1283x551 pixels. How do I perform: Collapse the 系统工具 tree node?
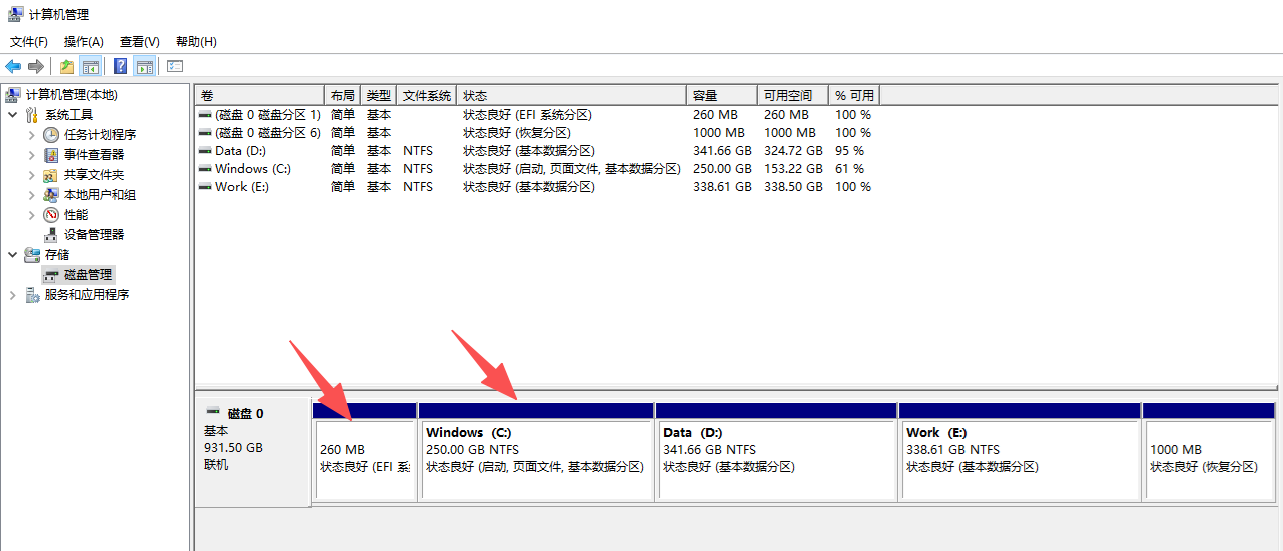pyautogui.click(x=12, y=115)
